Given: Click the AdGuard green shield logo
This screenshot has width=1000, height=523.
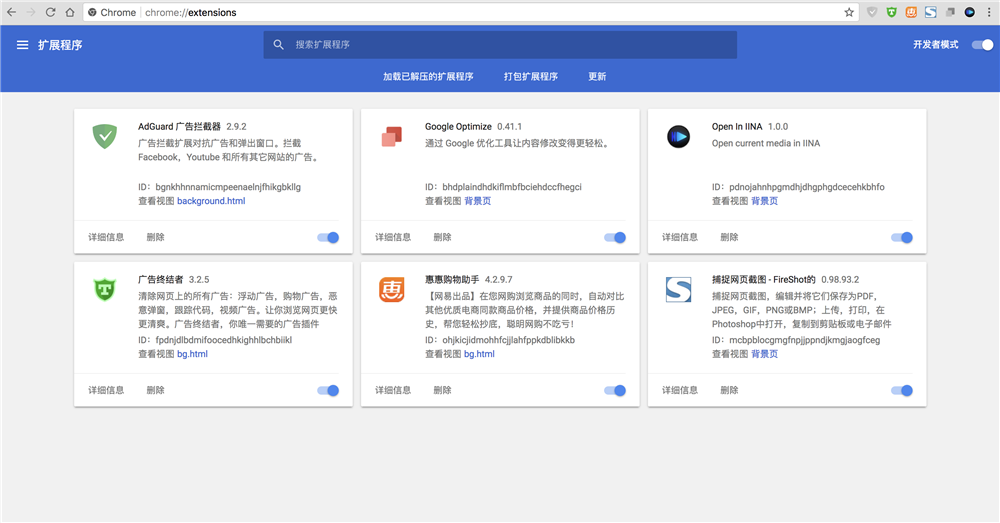Looking at the screenshot, I should pos(105,136).
